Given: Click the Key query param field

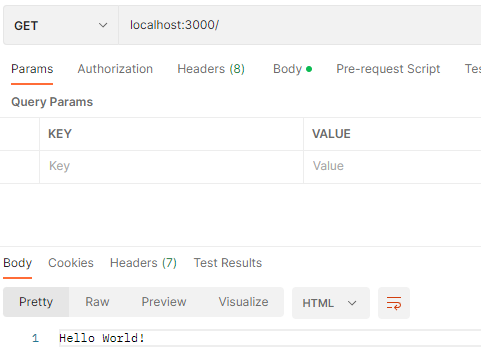Looking at the screenshot, I should (x=171, y=166).
